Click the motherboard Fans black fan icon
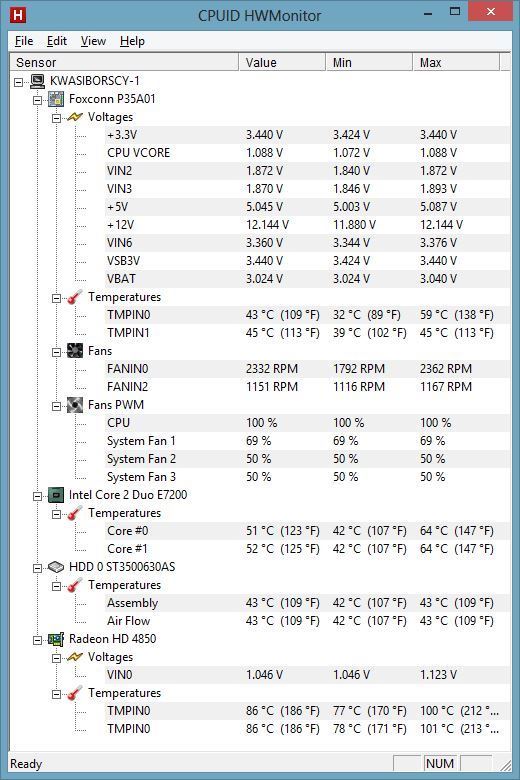The width and height of the screenshot is (520, 780). tap(75, 351)
